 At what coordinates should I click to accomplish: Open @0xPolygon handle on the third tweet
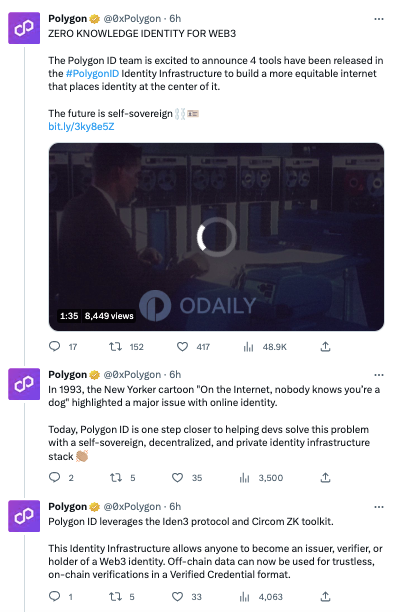[x=132, y=506]
